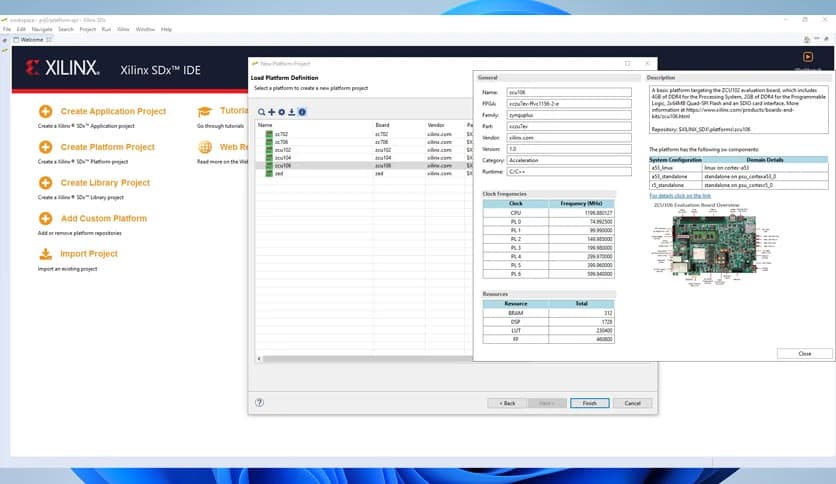Open the File menu

7,29
